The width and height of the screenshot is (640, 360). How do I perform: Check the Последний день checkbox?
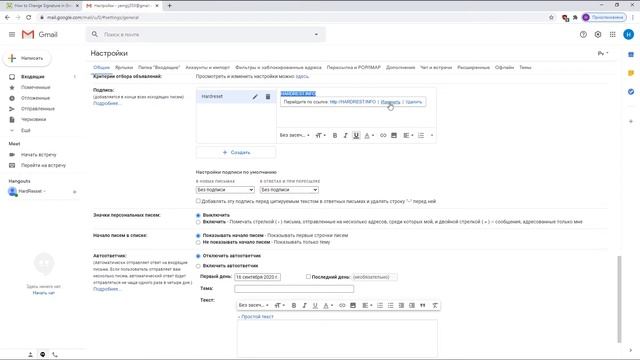tap(308, 277)
